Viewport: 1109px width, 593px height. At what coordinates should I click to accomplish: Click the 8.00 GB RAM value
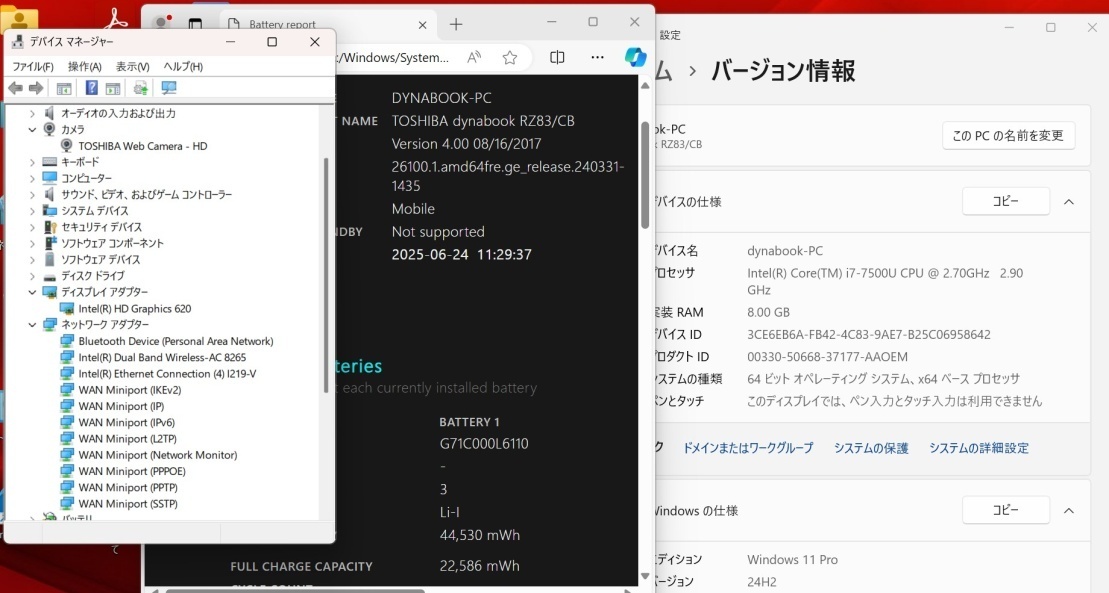768,312
